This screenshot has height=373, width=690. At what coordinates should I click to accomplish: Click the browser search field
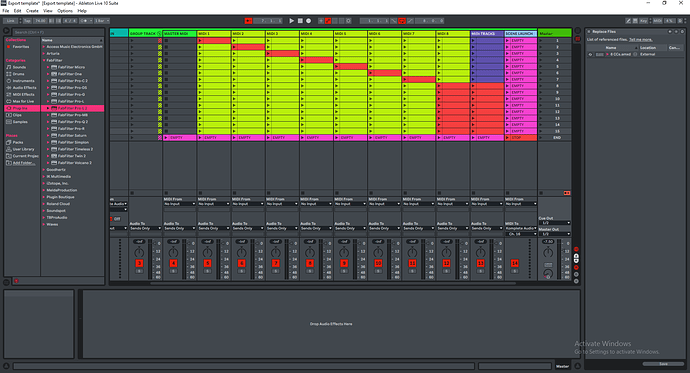pos(57,32)
